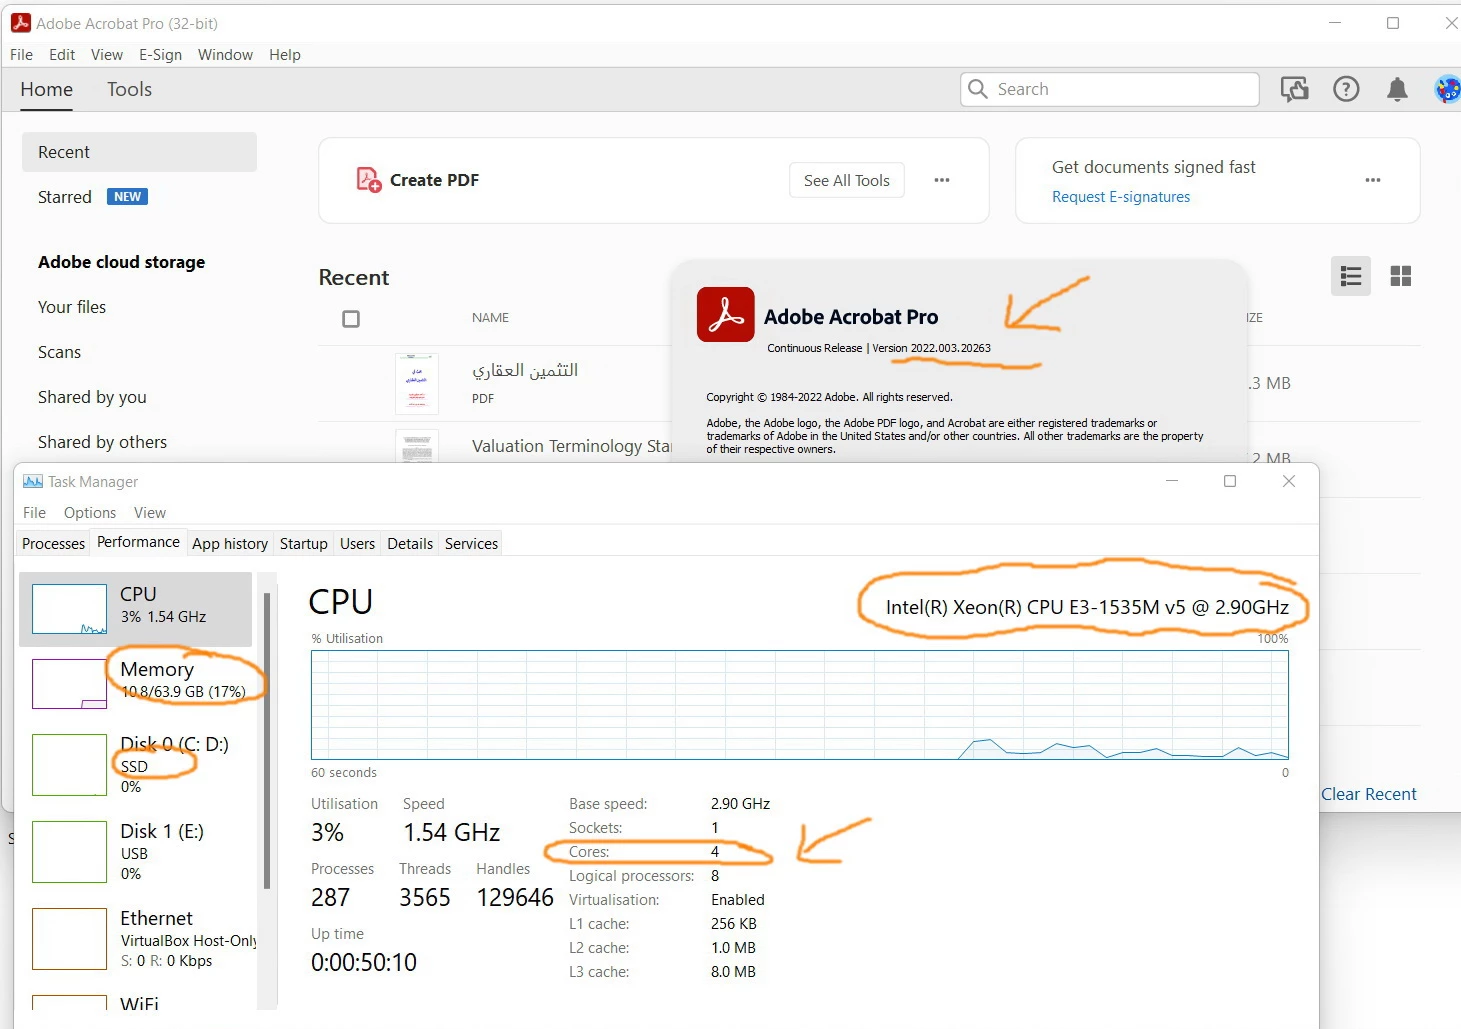
Task: Open Acrobat Help menu
Action: [x=285, y=55]
